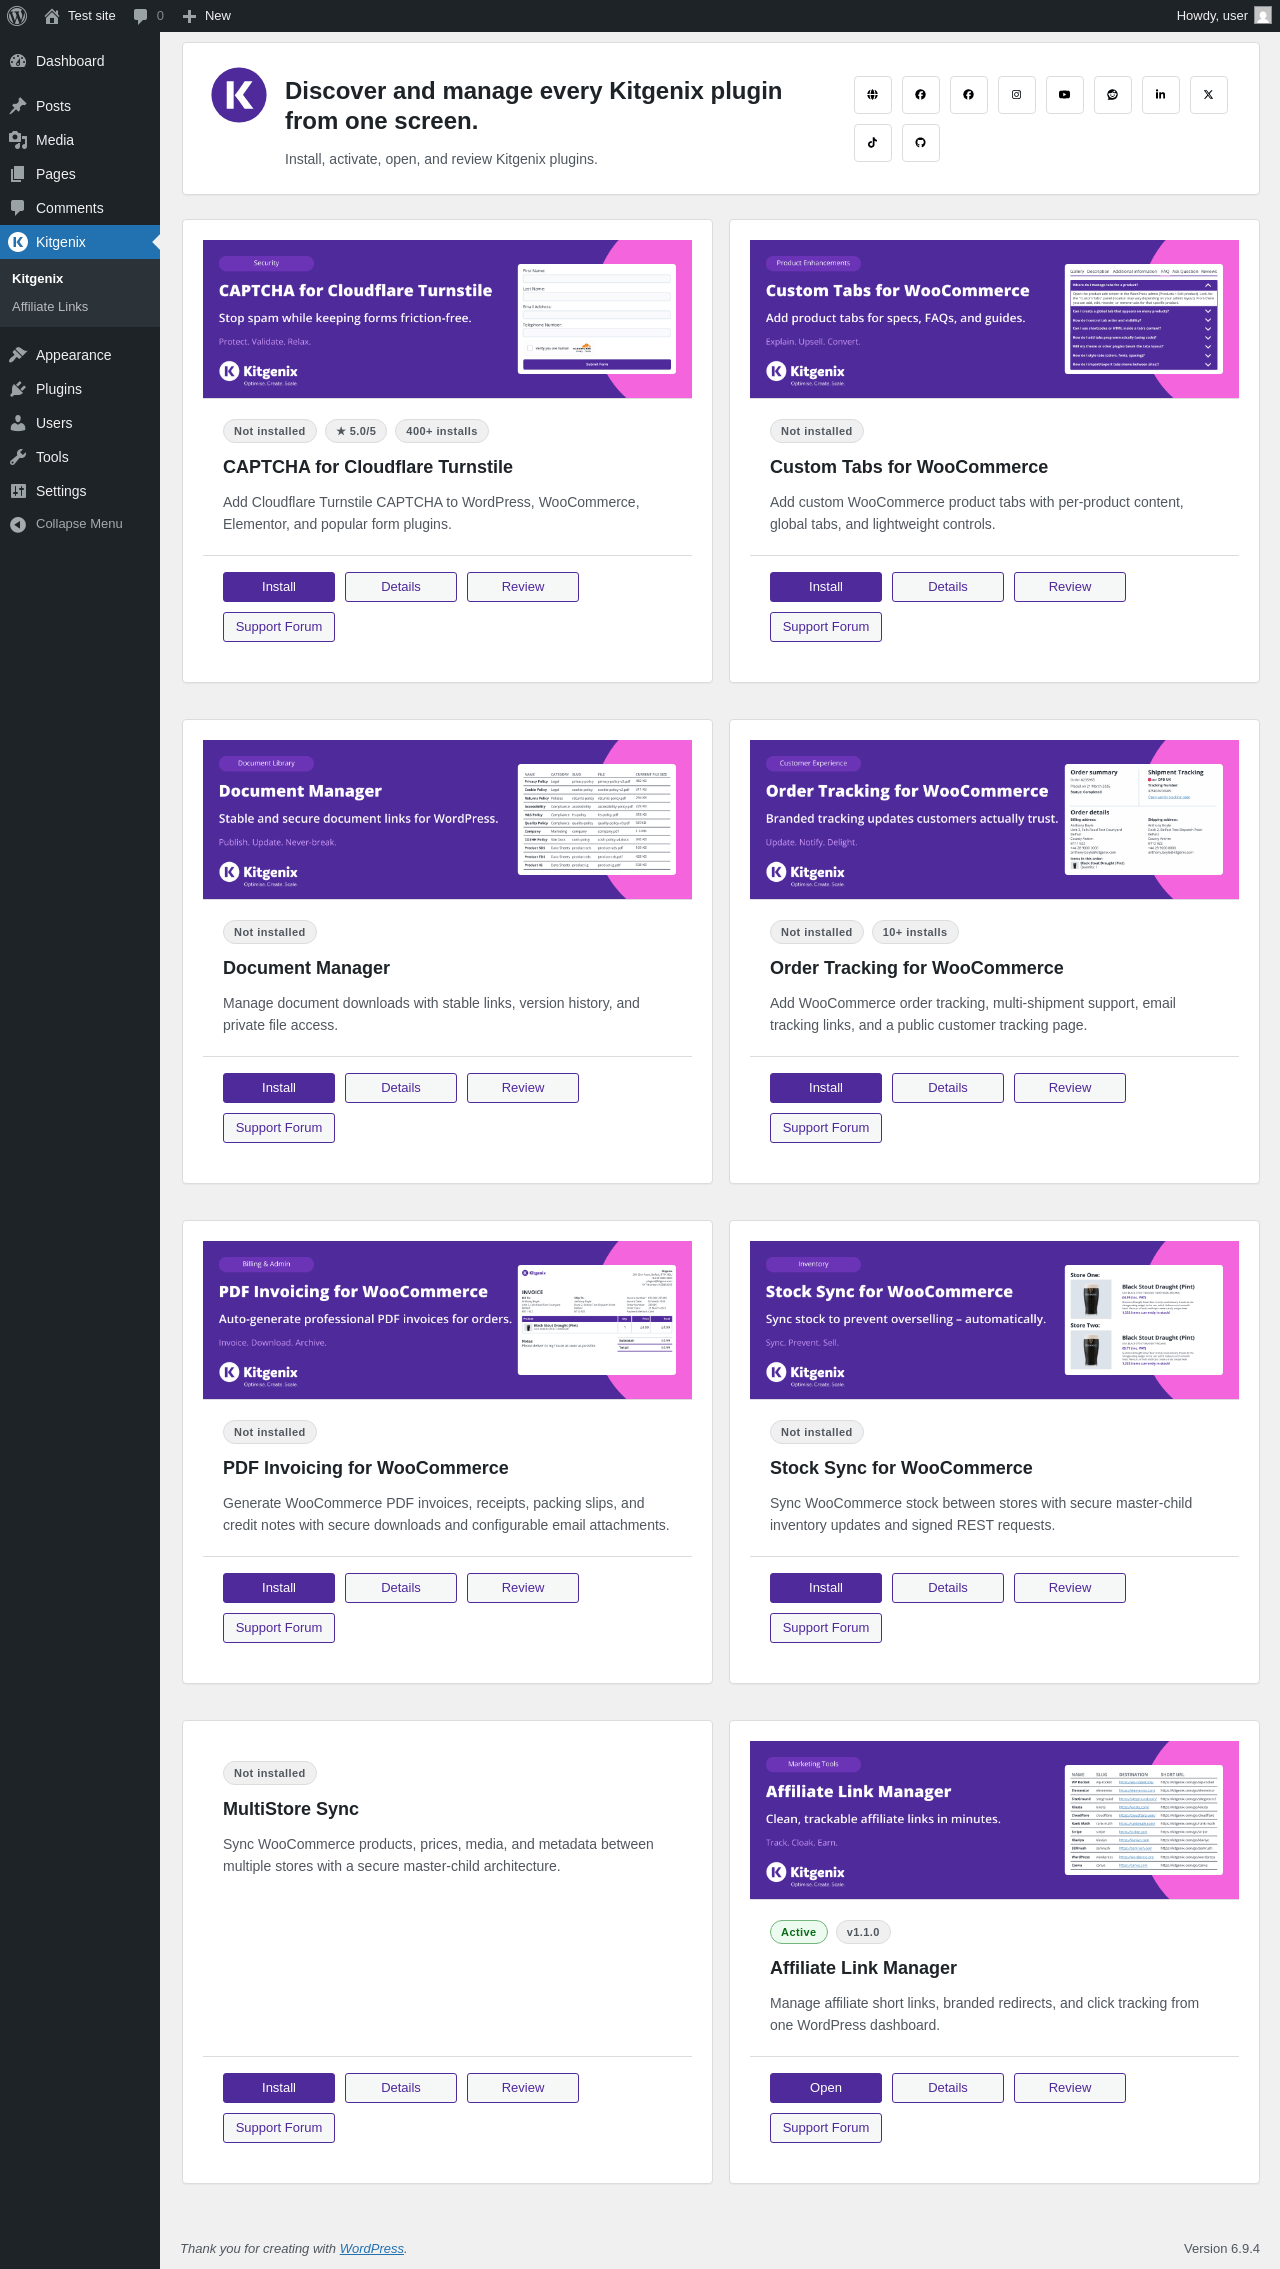The image size is (1280, 2269).
Task: Open the YouTube social icon
Action: [x=1065, y=95]
